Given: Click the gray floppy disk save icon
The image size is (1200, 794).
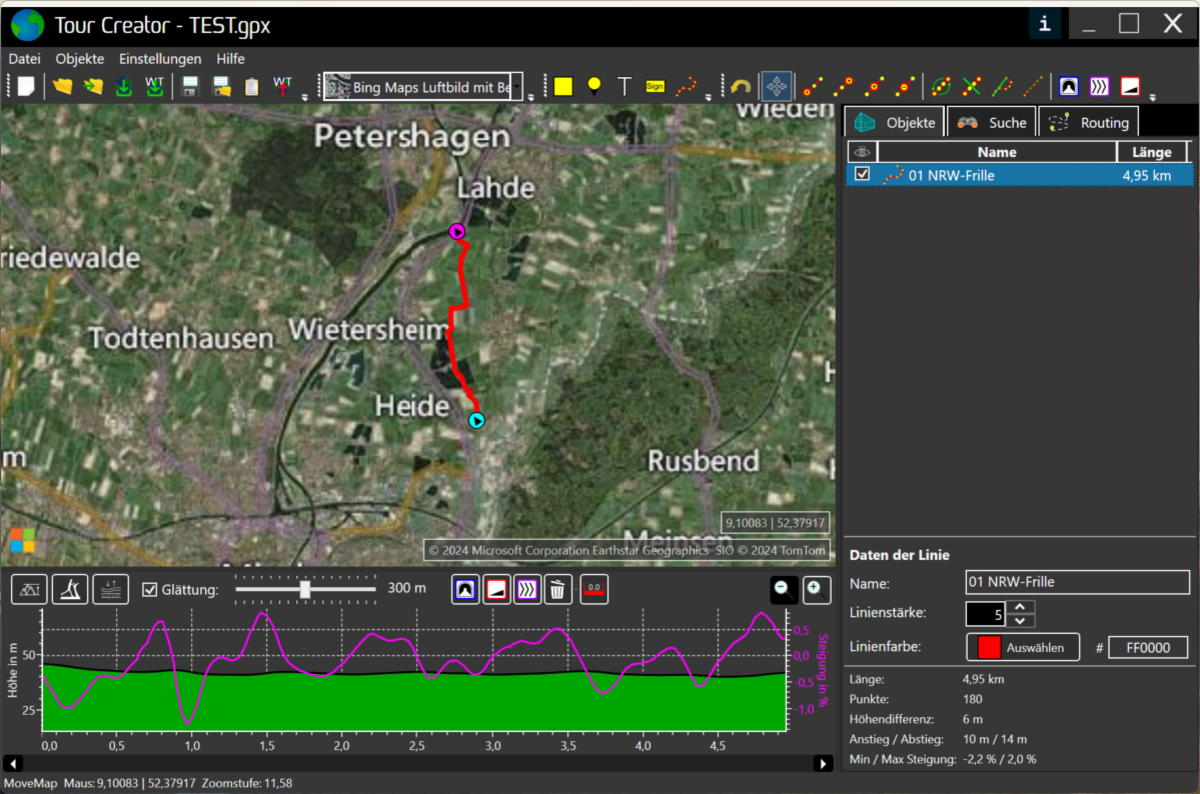Looking at the screenshot, I should click(190, 86).
